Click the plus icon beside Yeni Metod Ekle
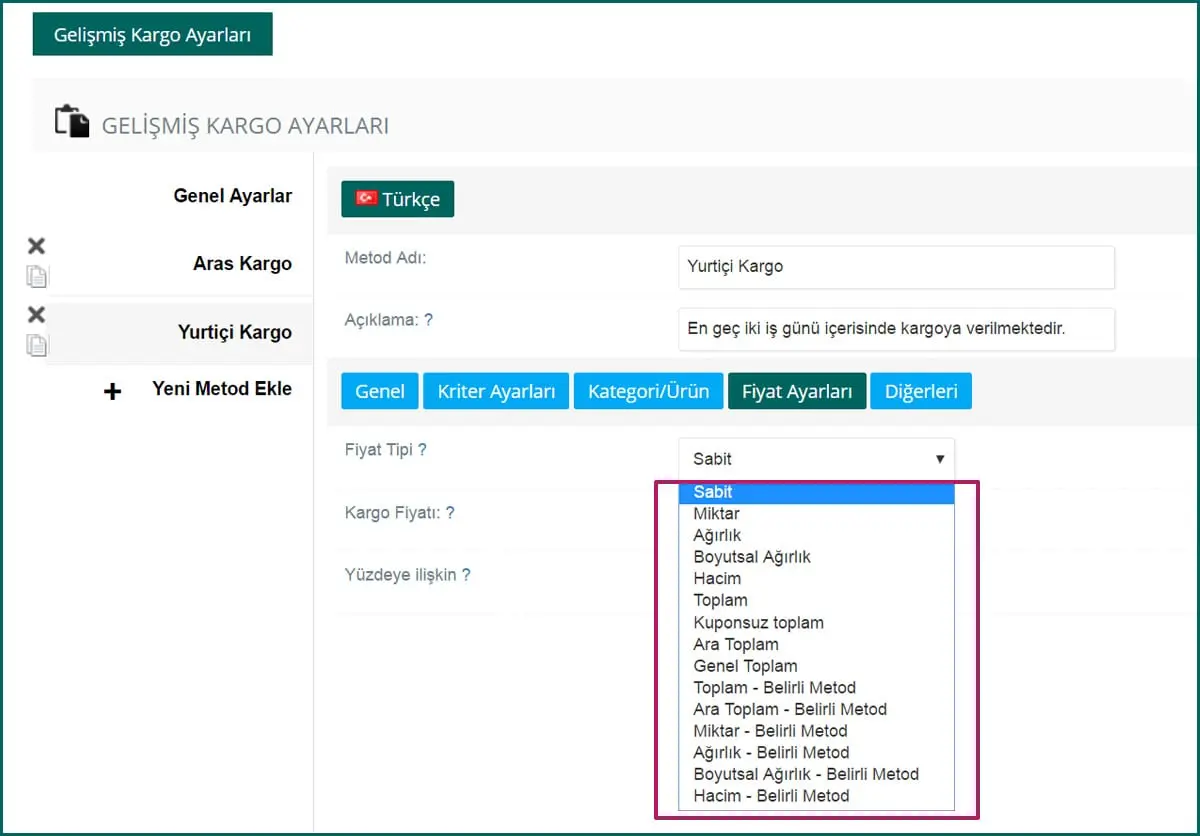 (113, 391)
